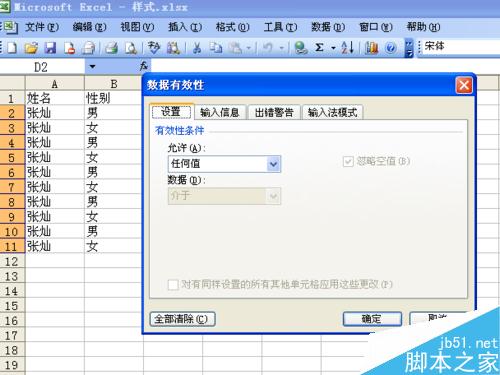The image size is (500, 375).
Task: Open the 插入(I) menu
Action: click(185, 27)
